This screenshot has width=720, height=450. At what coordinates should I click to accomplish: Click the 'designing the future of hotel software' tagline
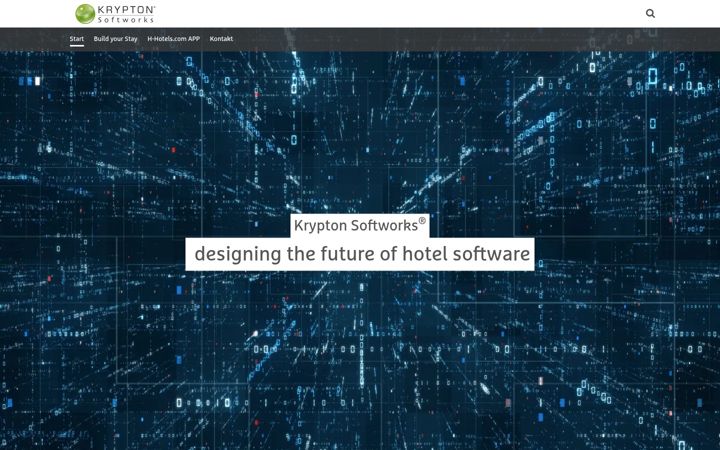coord(360,254)
